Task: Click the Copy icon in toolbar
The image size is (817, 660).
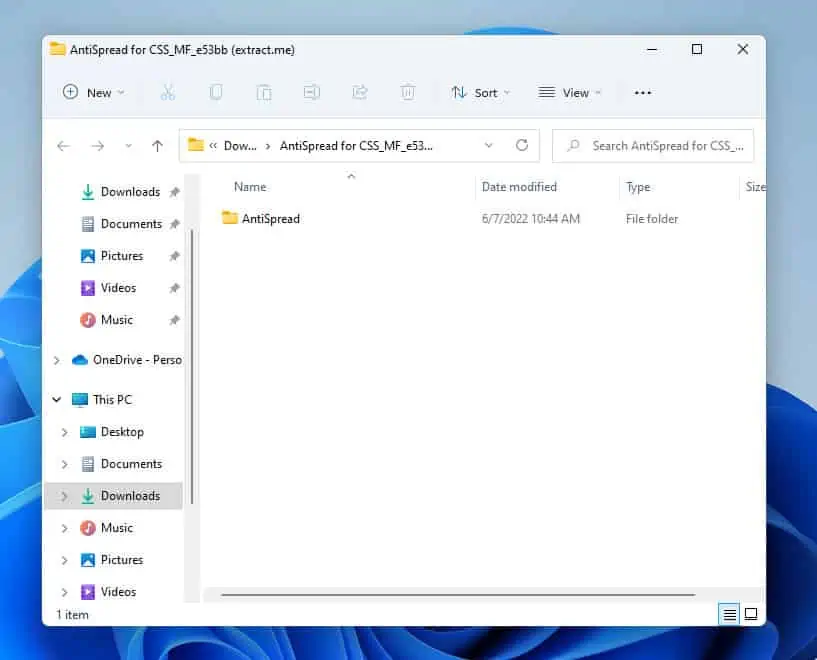Action: click(216, 93)
